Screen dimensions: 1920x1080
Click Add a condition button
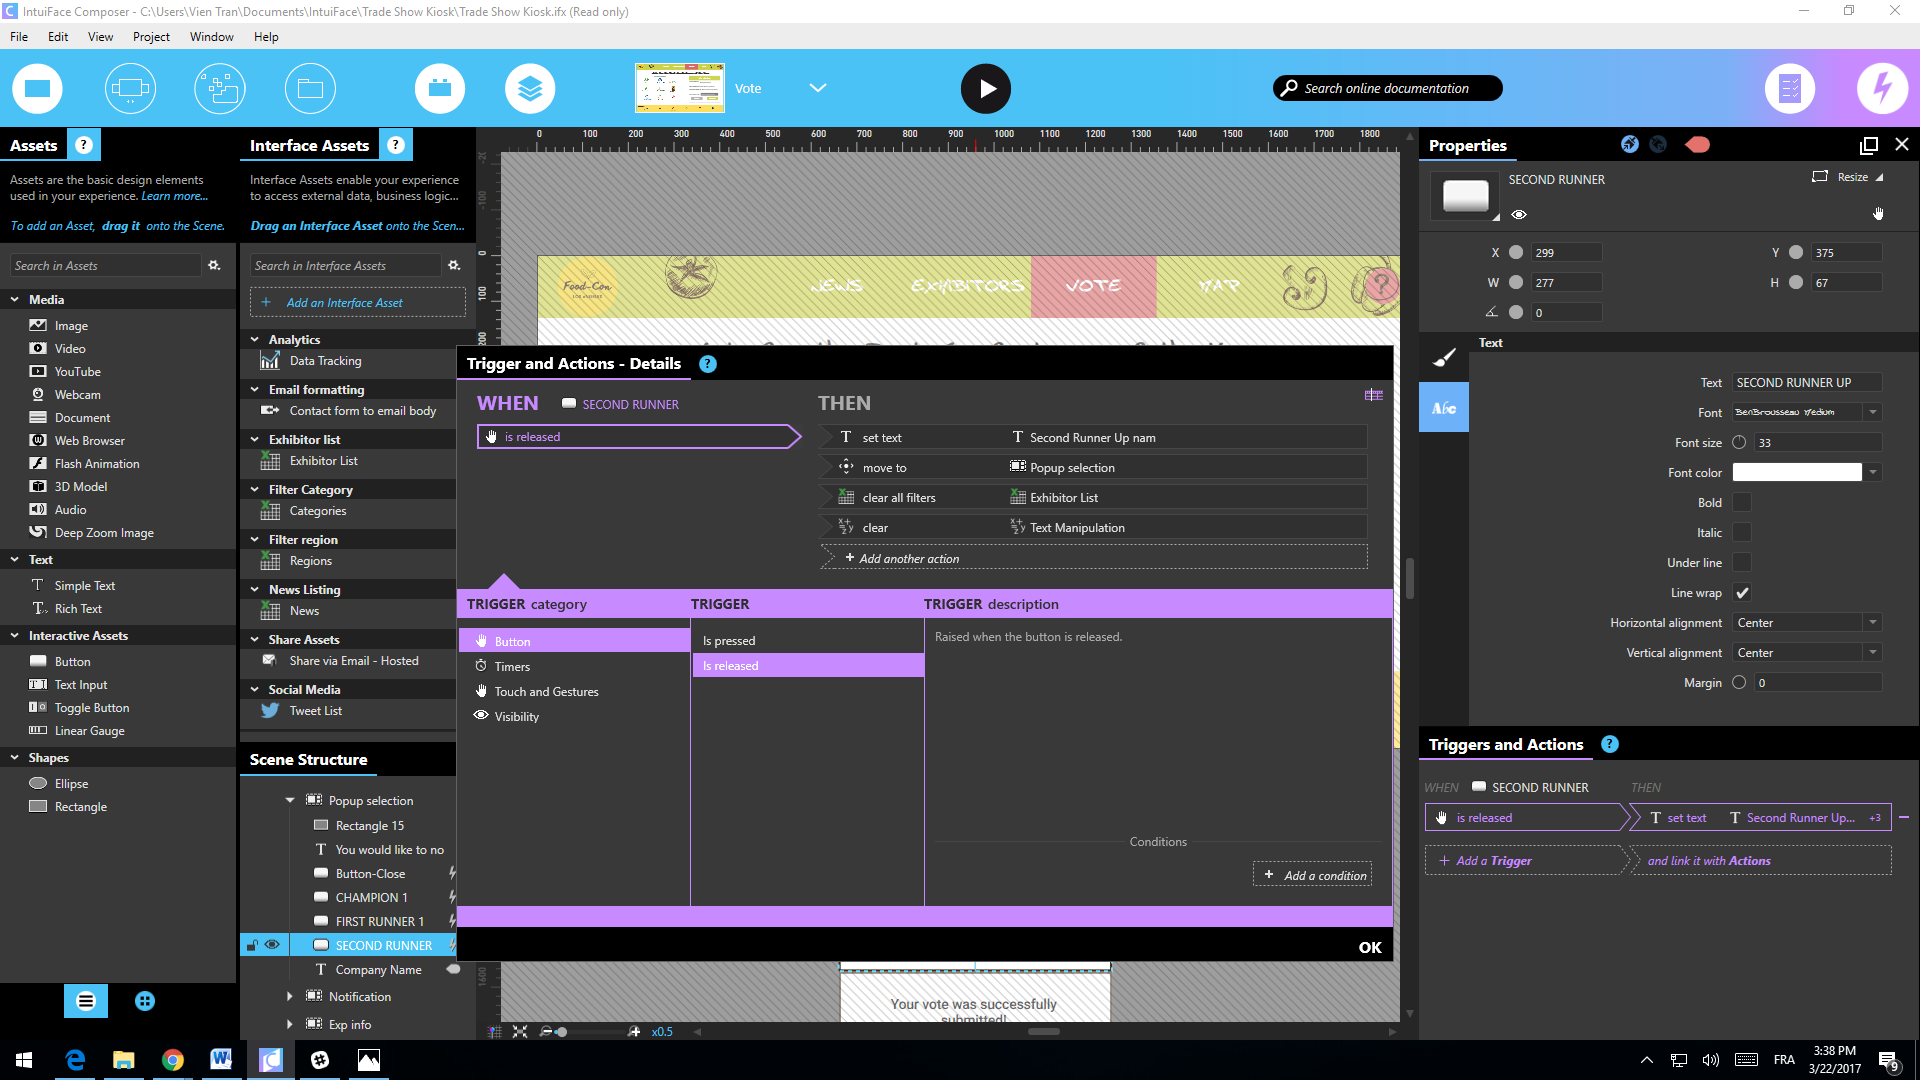pos(1313,875)
